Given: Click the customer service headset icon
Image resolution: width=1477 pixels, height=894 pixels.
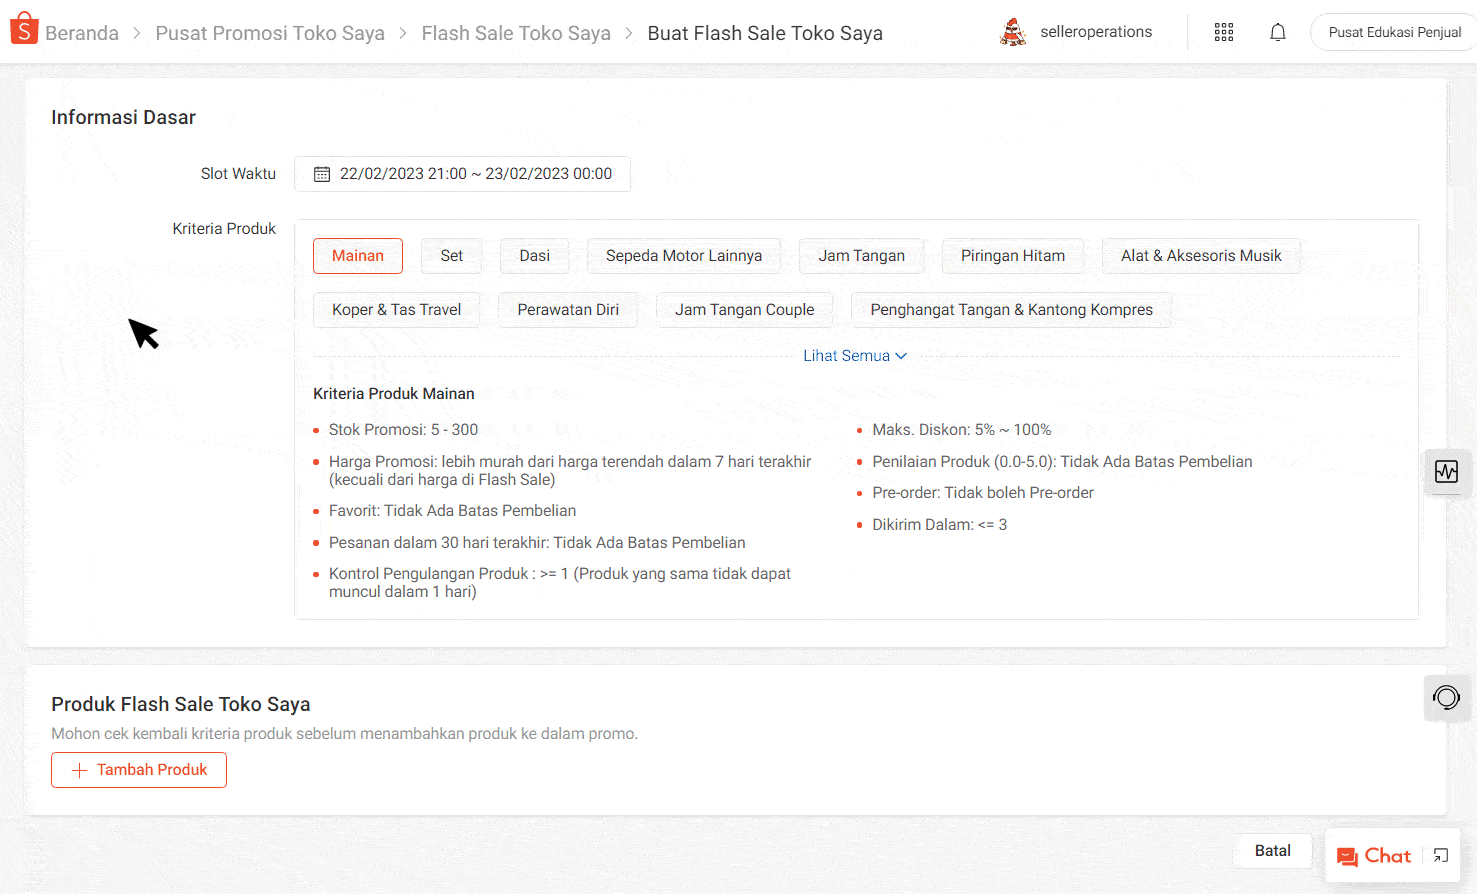Looking at the screenshot, I should click(1447, 698).
